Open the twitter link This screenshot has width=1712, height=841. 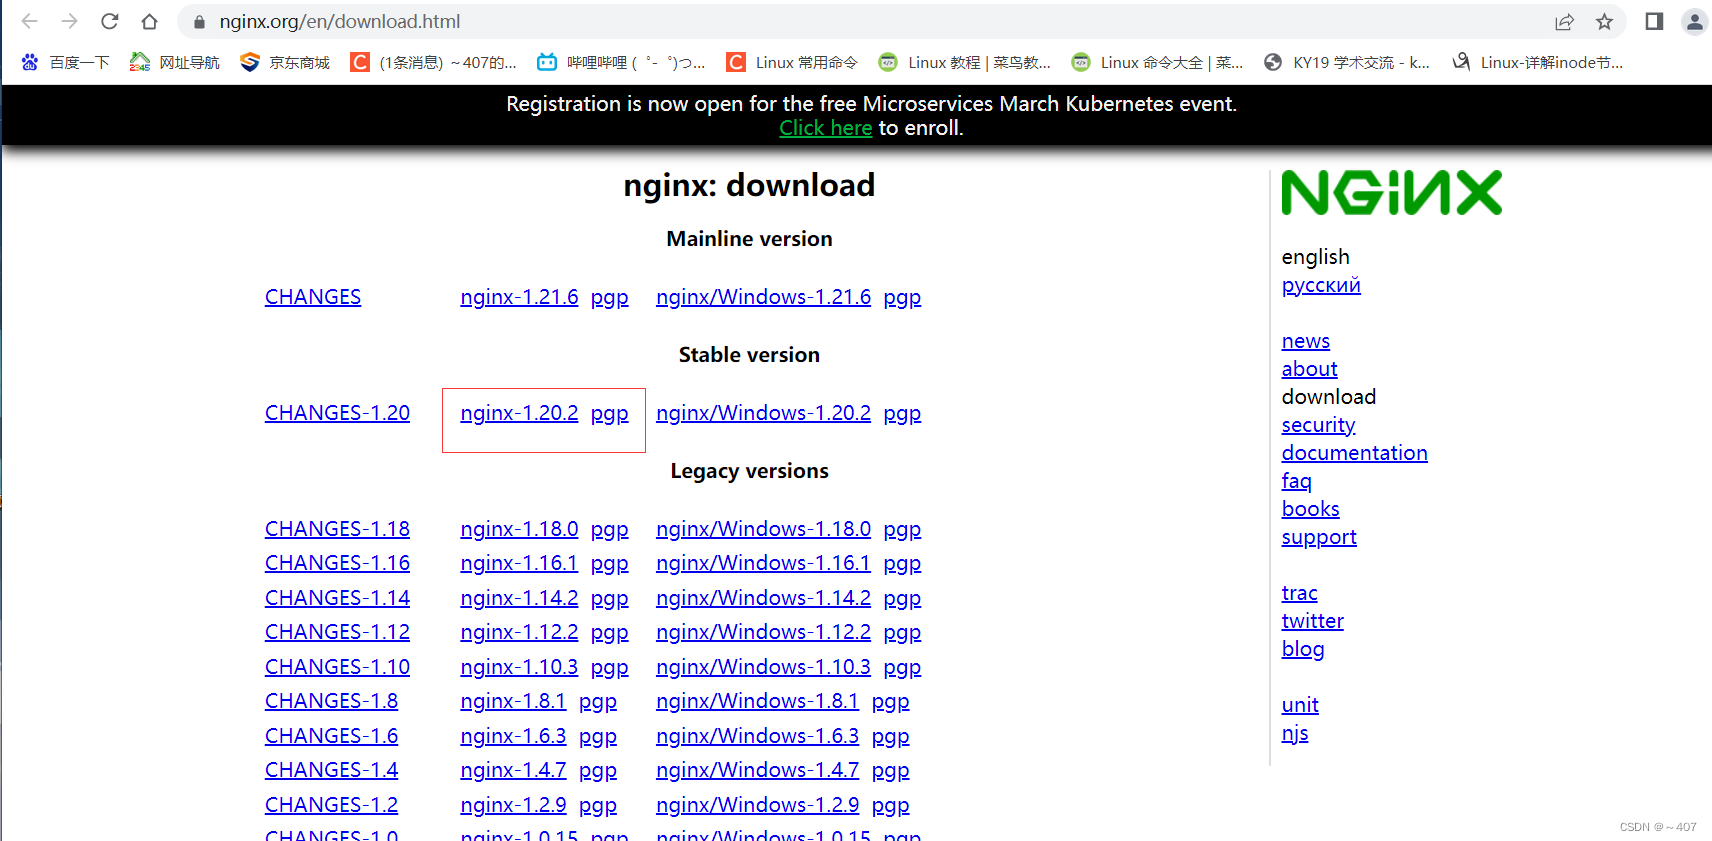(x=1312, y=621)
